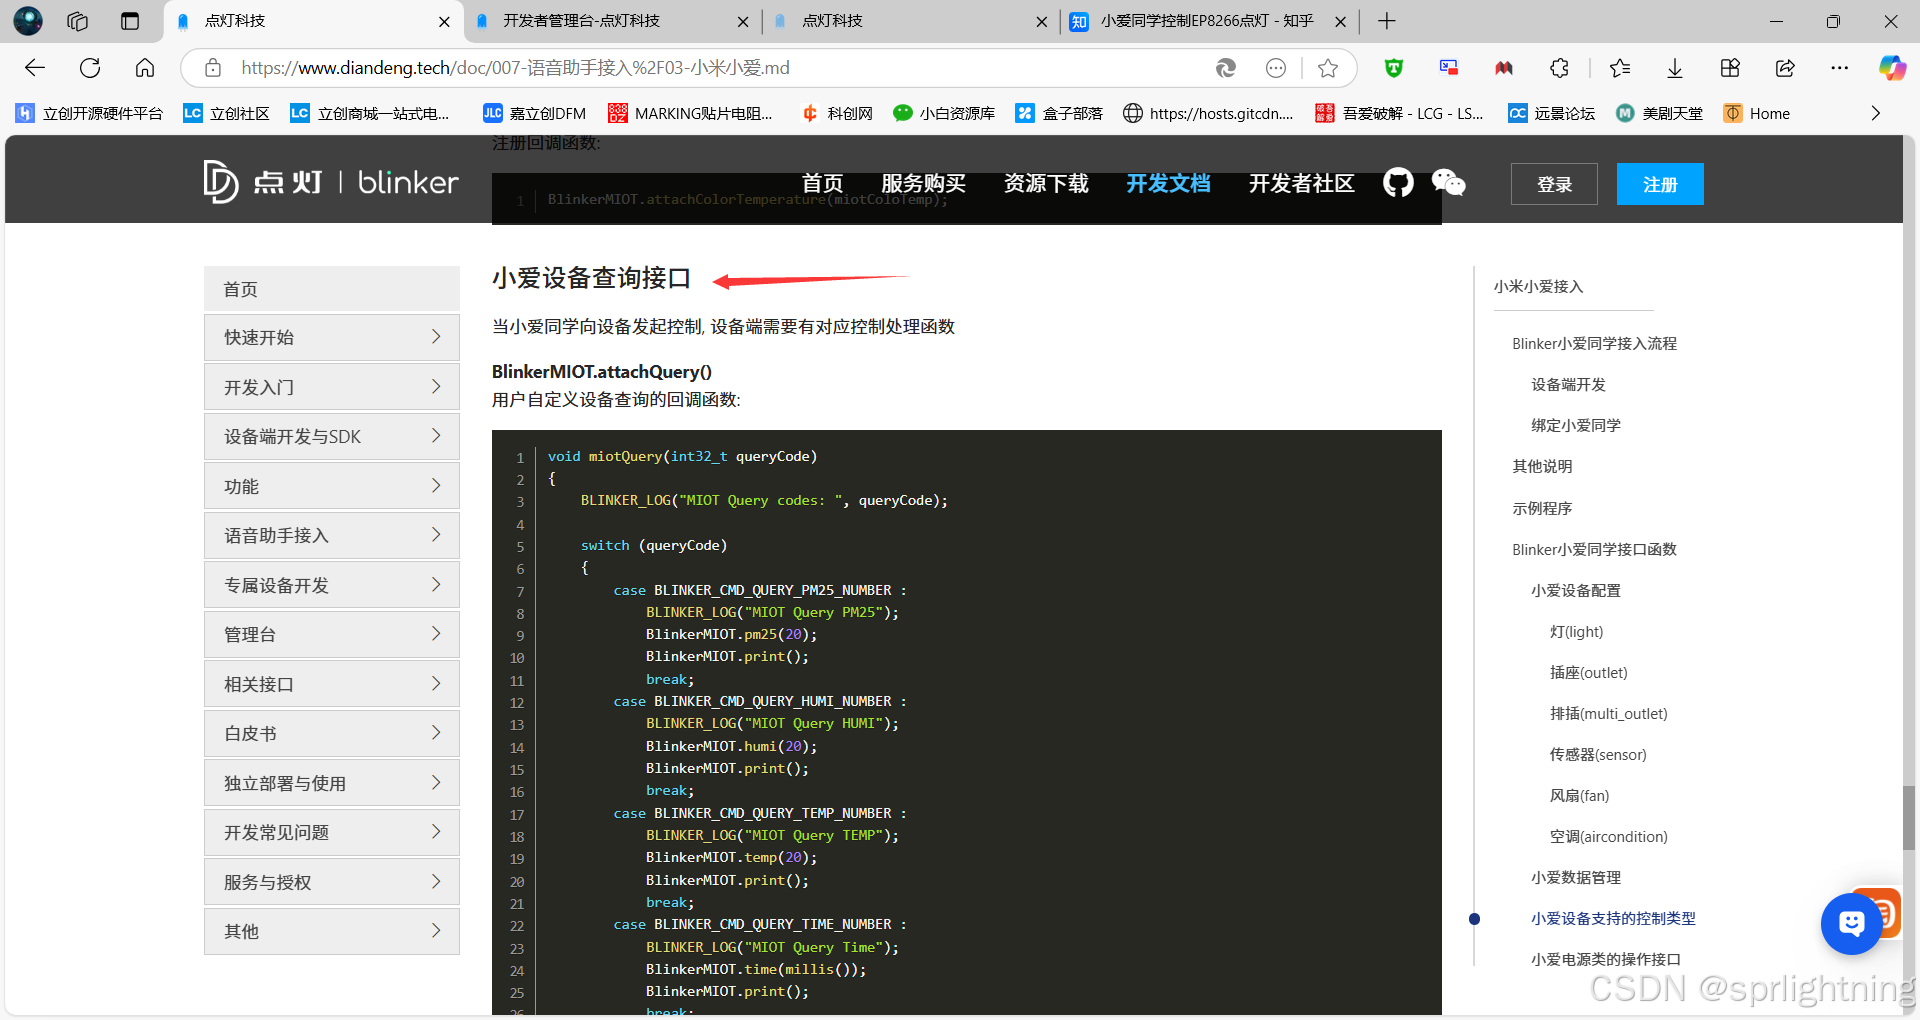Click the blinker logo

[x=331, y=182]
